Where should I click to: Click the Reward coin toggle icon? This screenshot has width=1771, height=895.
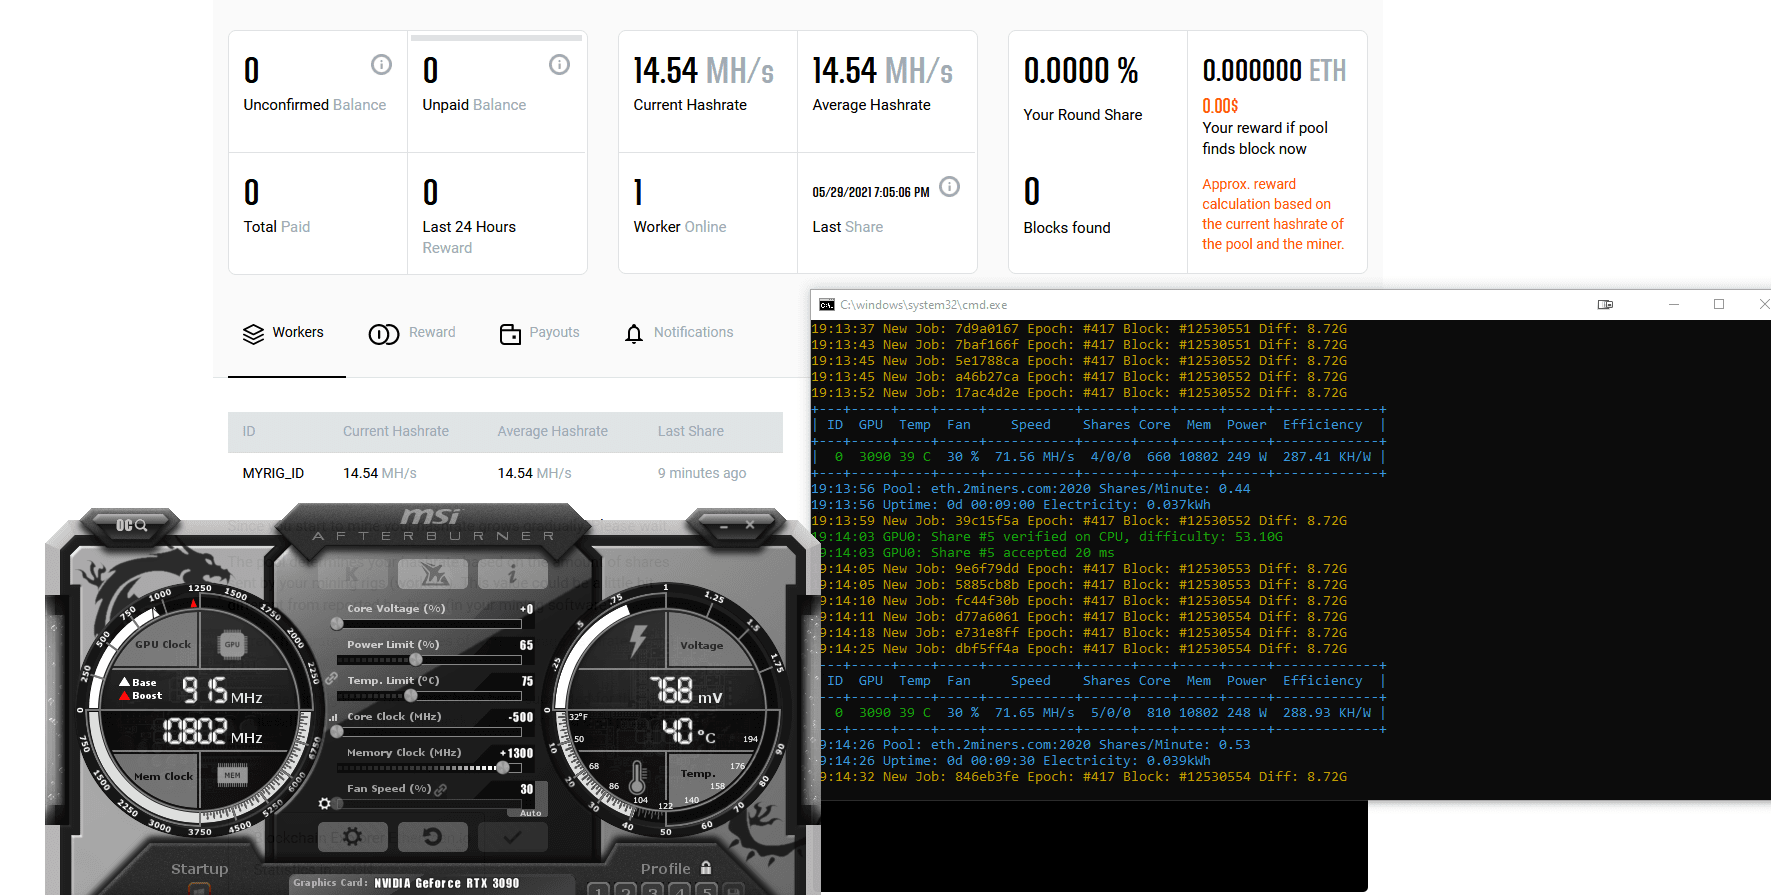[384, 334]
